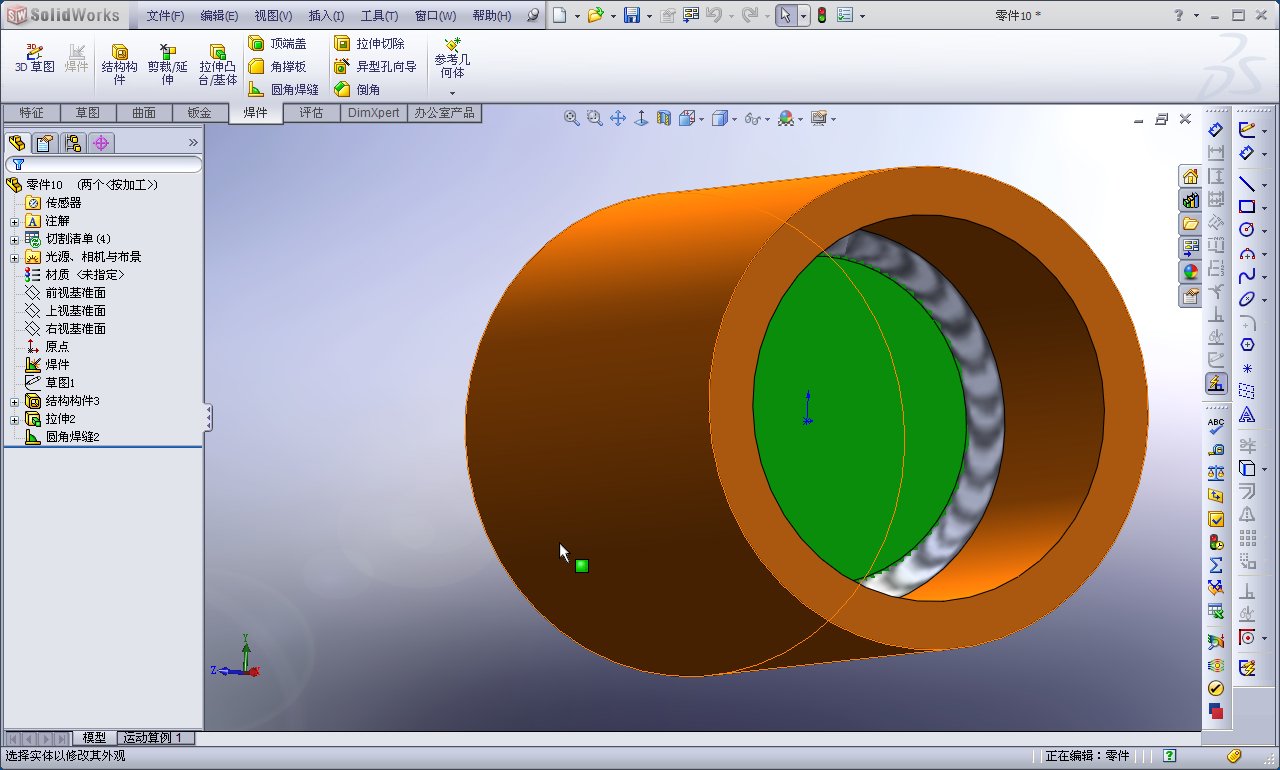Image resolution: width=1280 pixels, height=770 pixels.
Task: Switch to the 特征 ribbon tab
Action: (x=31, y=113)
